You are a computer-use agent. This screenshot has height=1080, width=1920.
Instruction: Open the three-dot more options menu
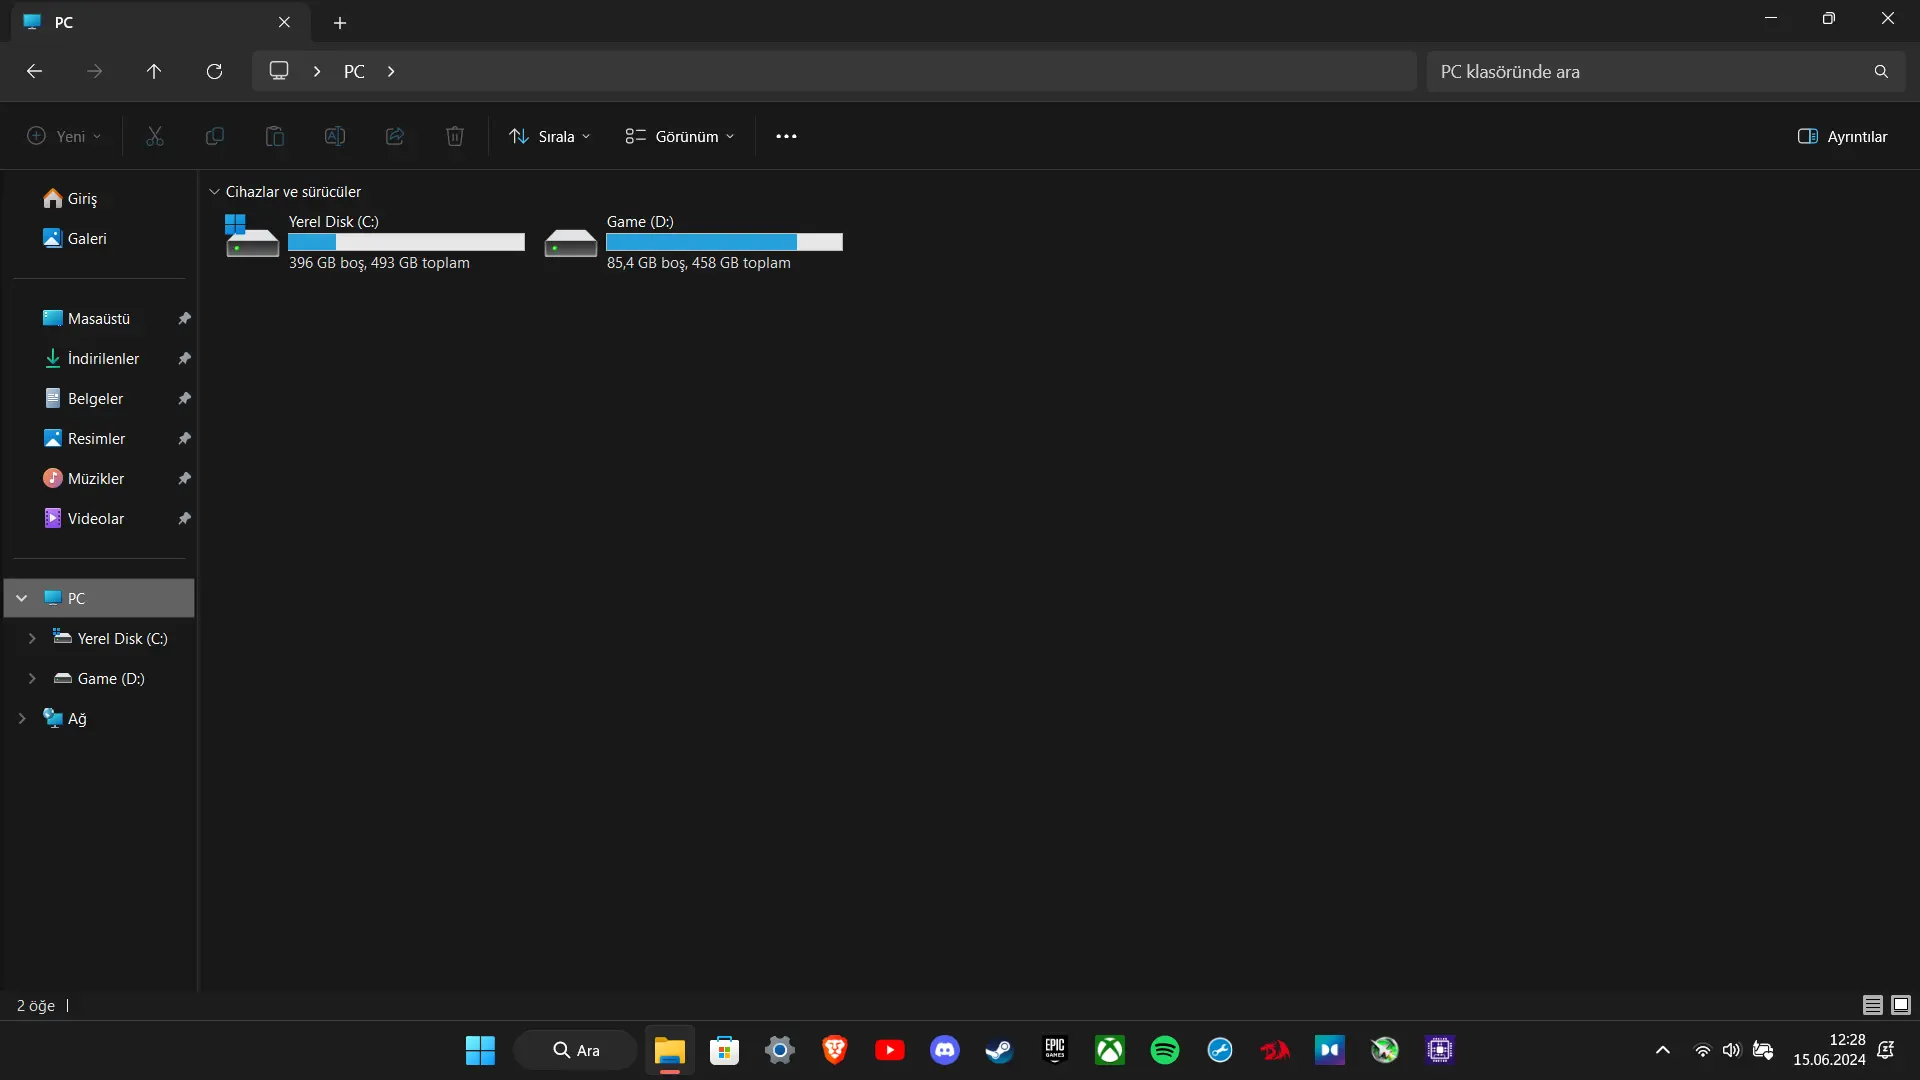787,136
